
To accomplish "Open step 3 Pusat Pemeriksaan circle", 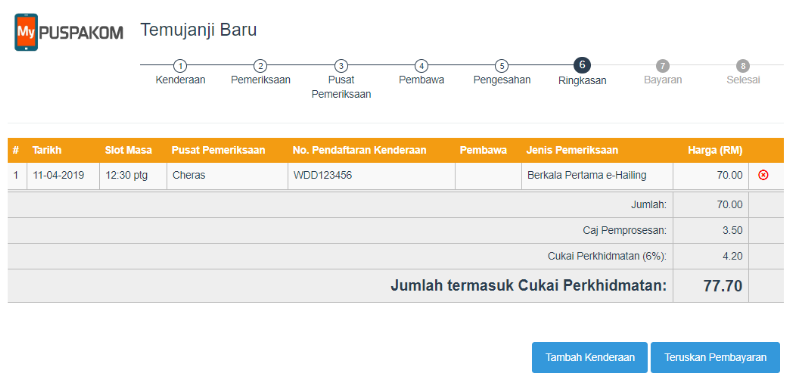I will point(341,66).
